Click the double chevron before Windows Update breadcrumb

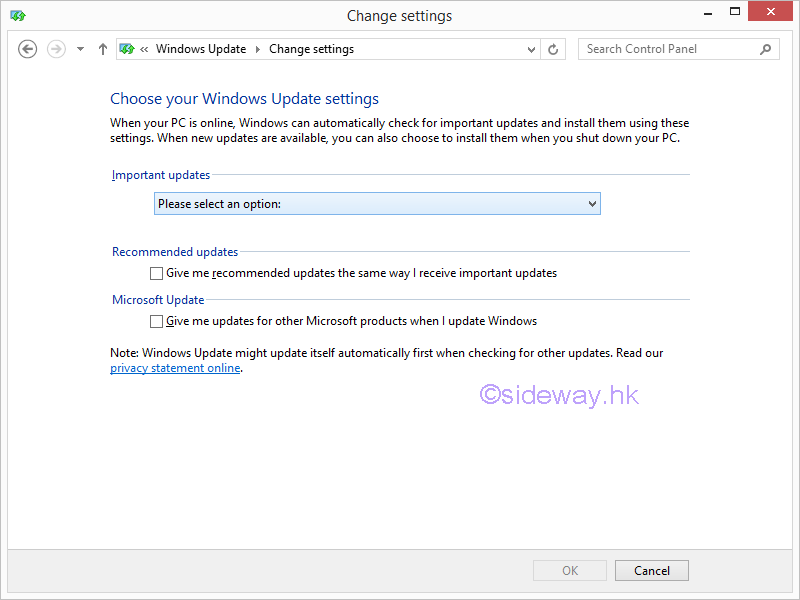145,49
